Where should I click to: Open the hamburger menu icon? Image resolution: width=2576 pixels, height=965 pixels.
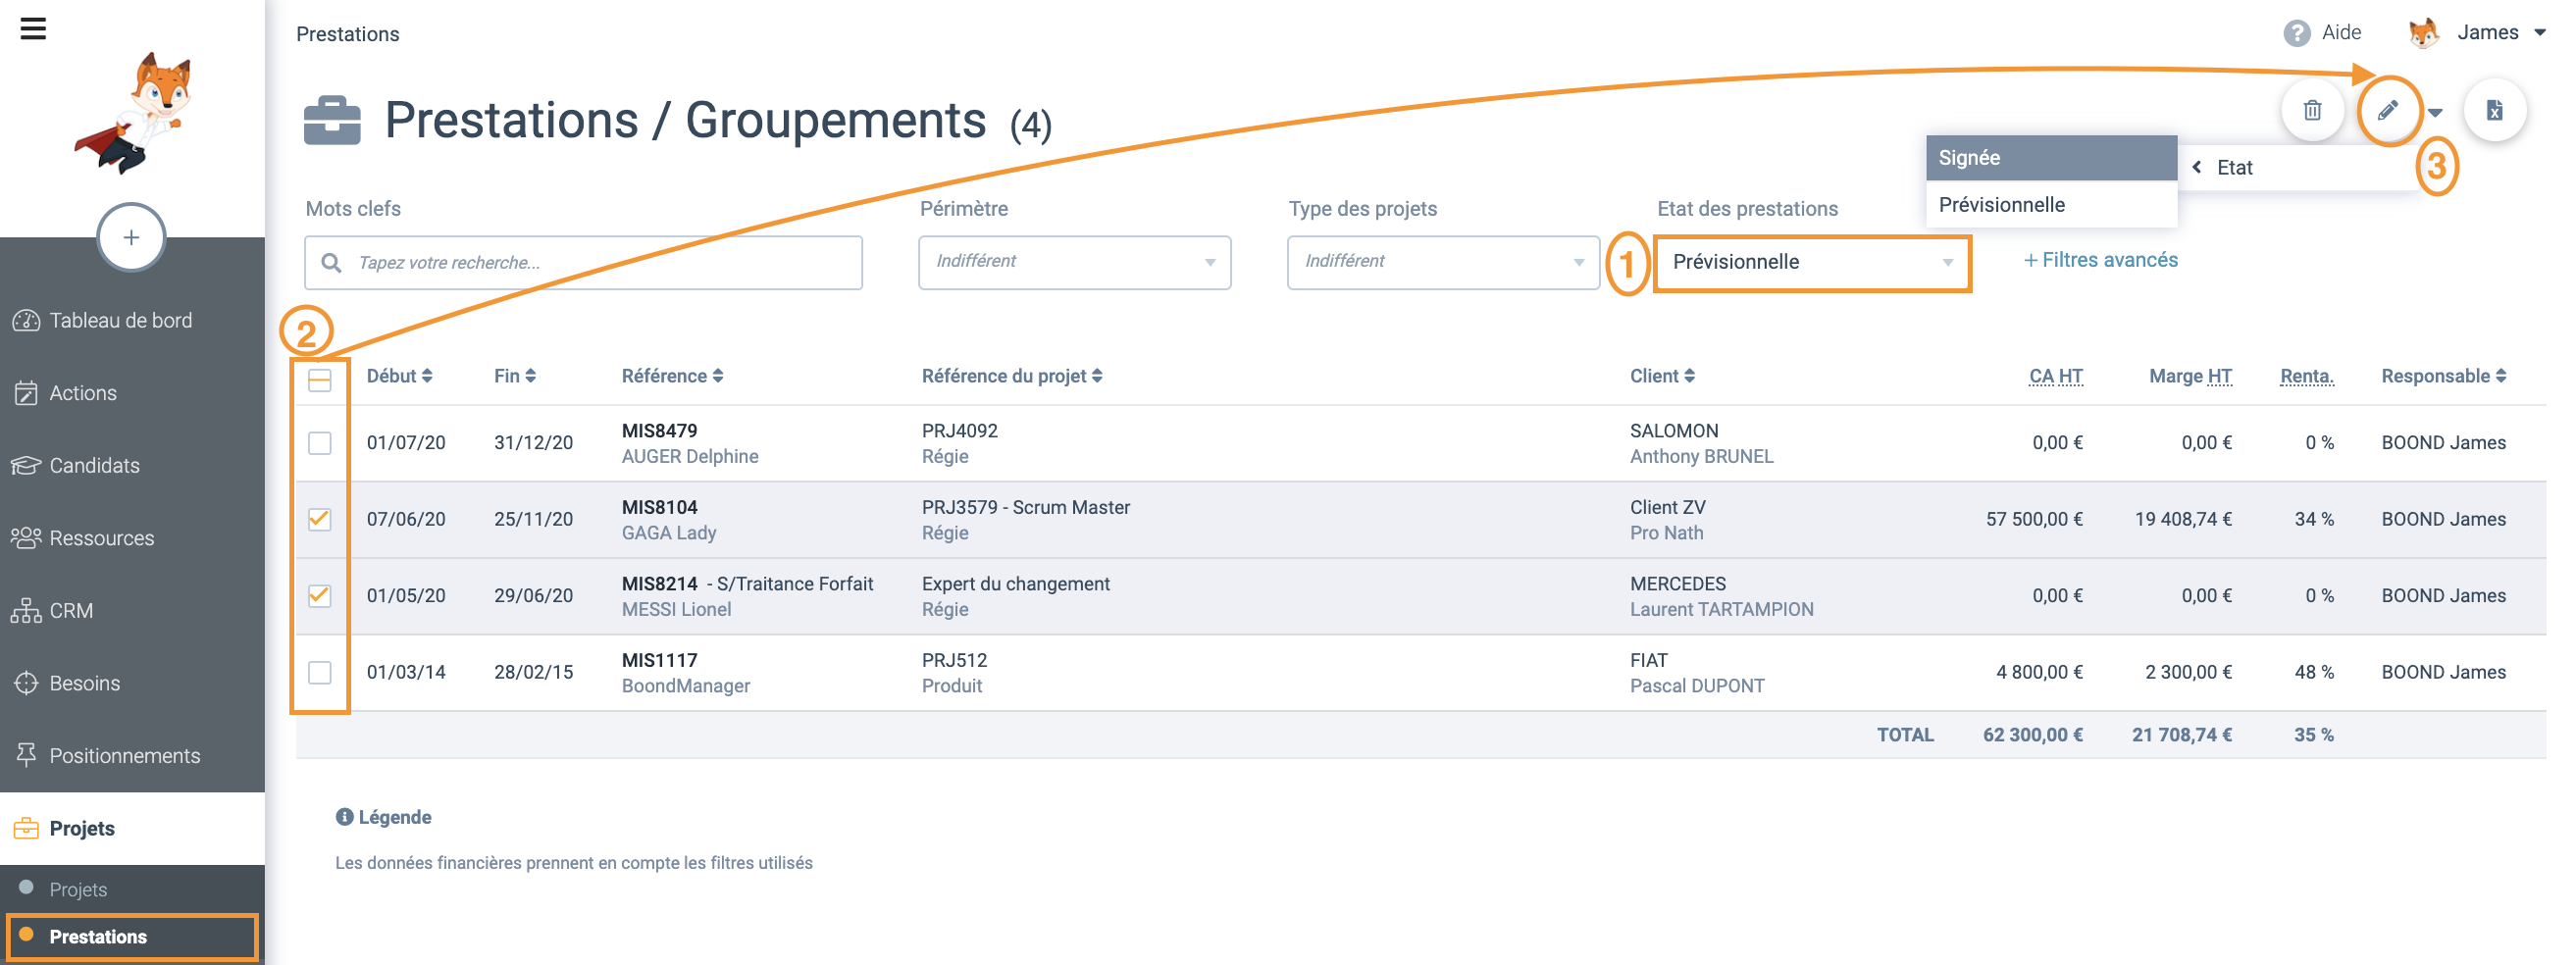[33, 29]
